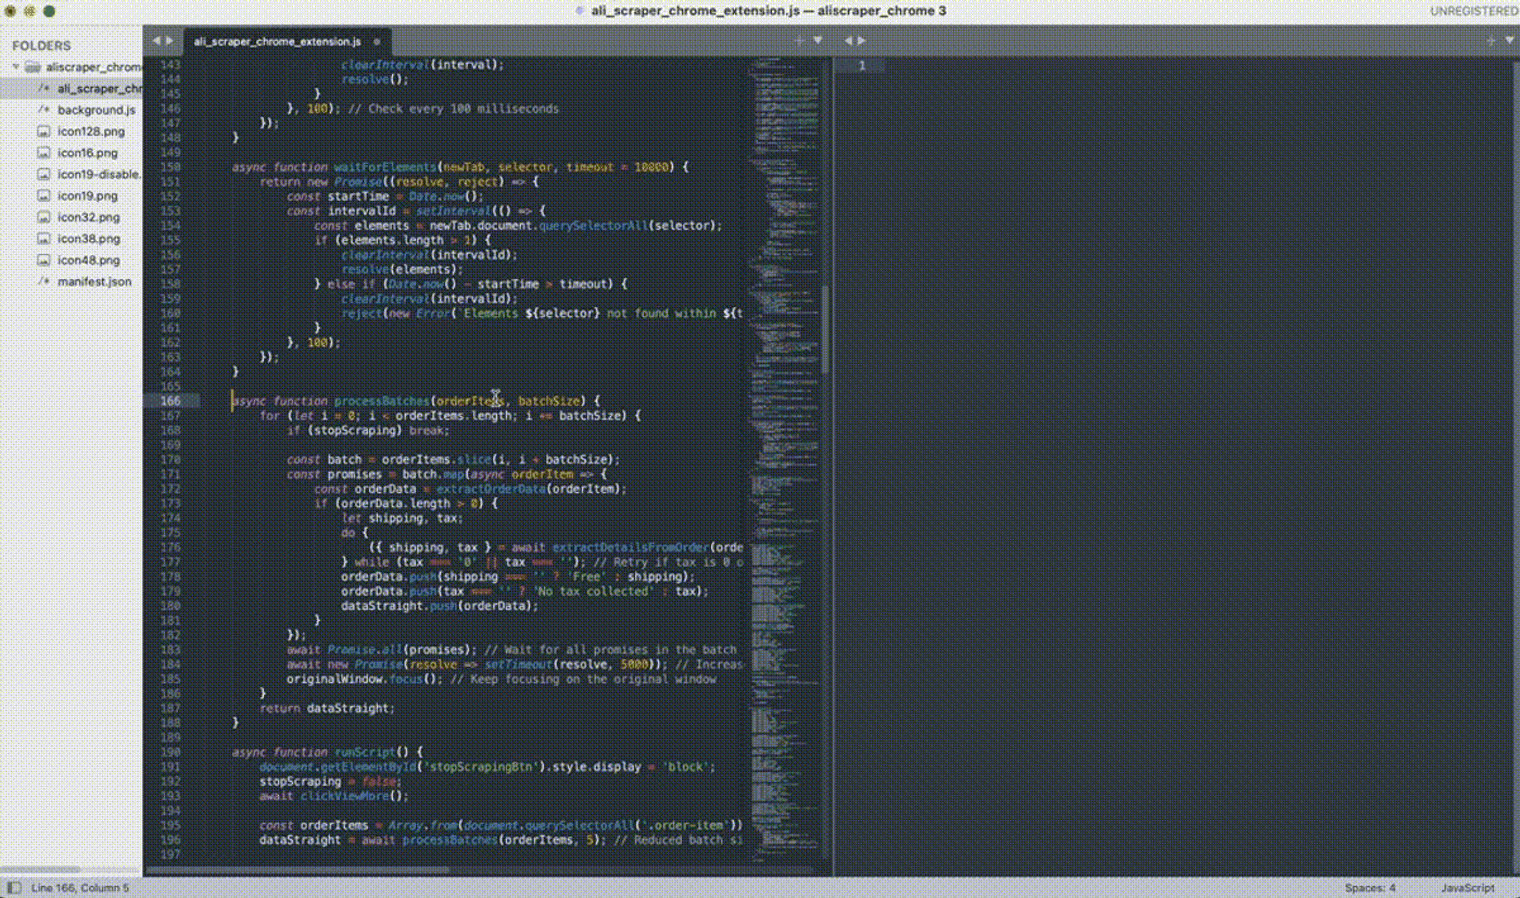1520x898 pixels.
Task: Click the aliscraper_chrome folder icon
Action: (33, 67)
